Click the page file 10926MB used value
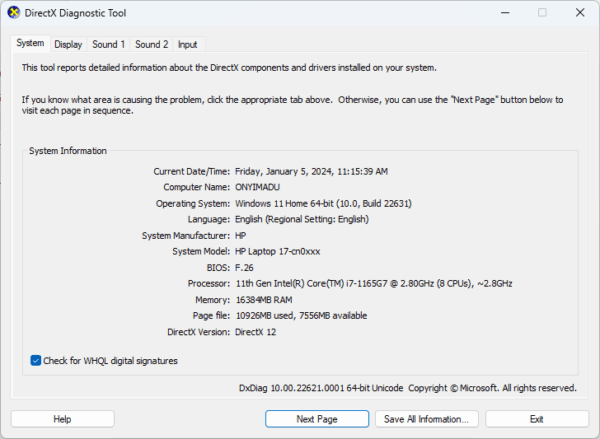 click(x=264, y=316)
